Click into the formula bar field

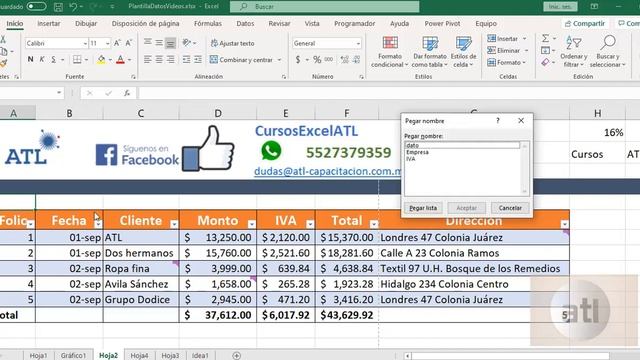point(388,93)
